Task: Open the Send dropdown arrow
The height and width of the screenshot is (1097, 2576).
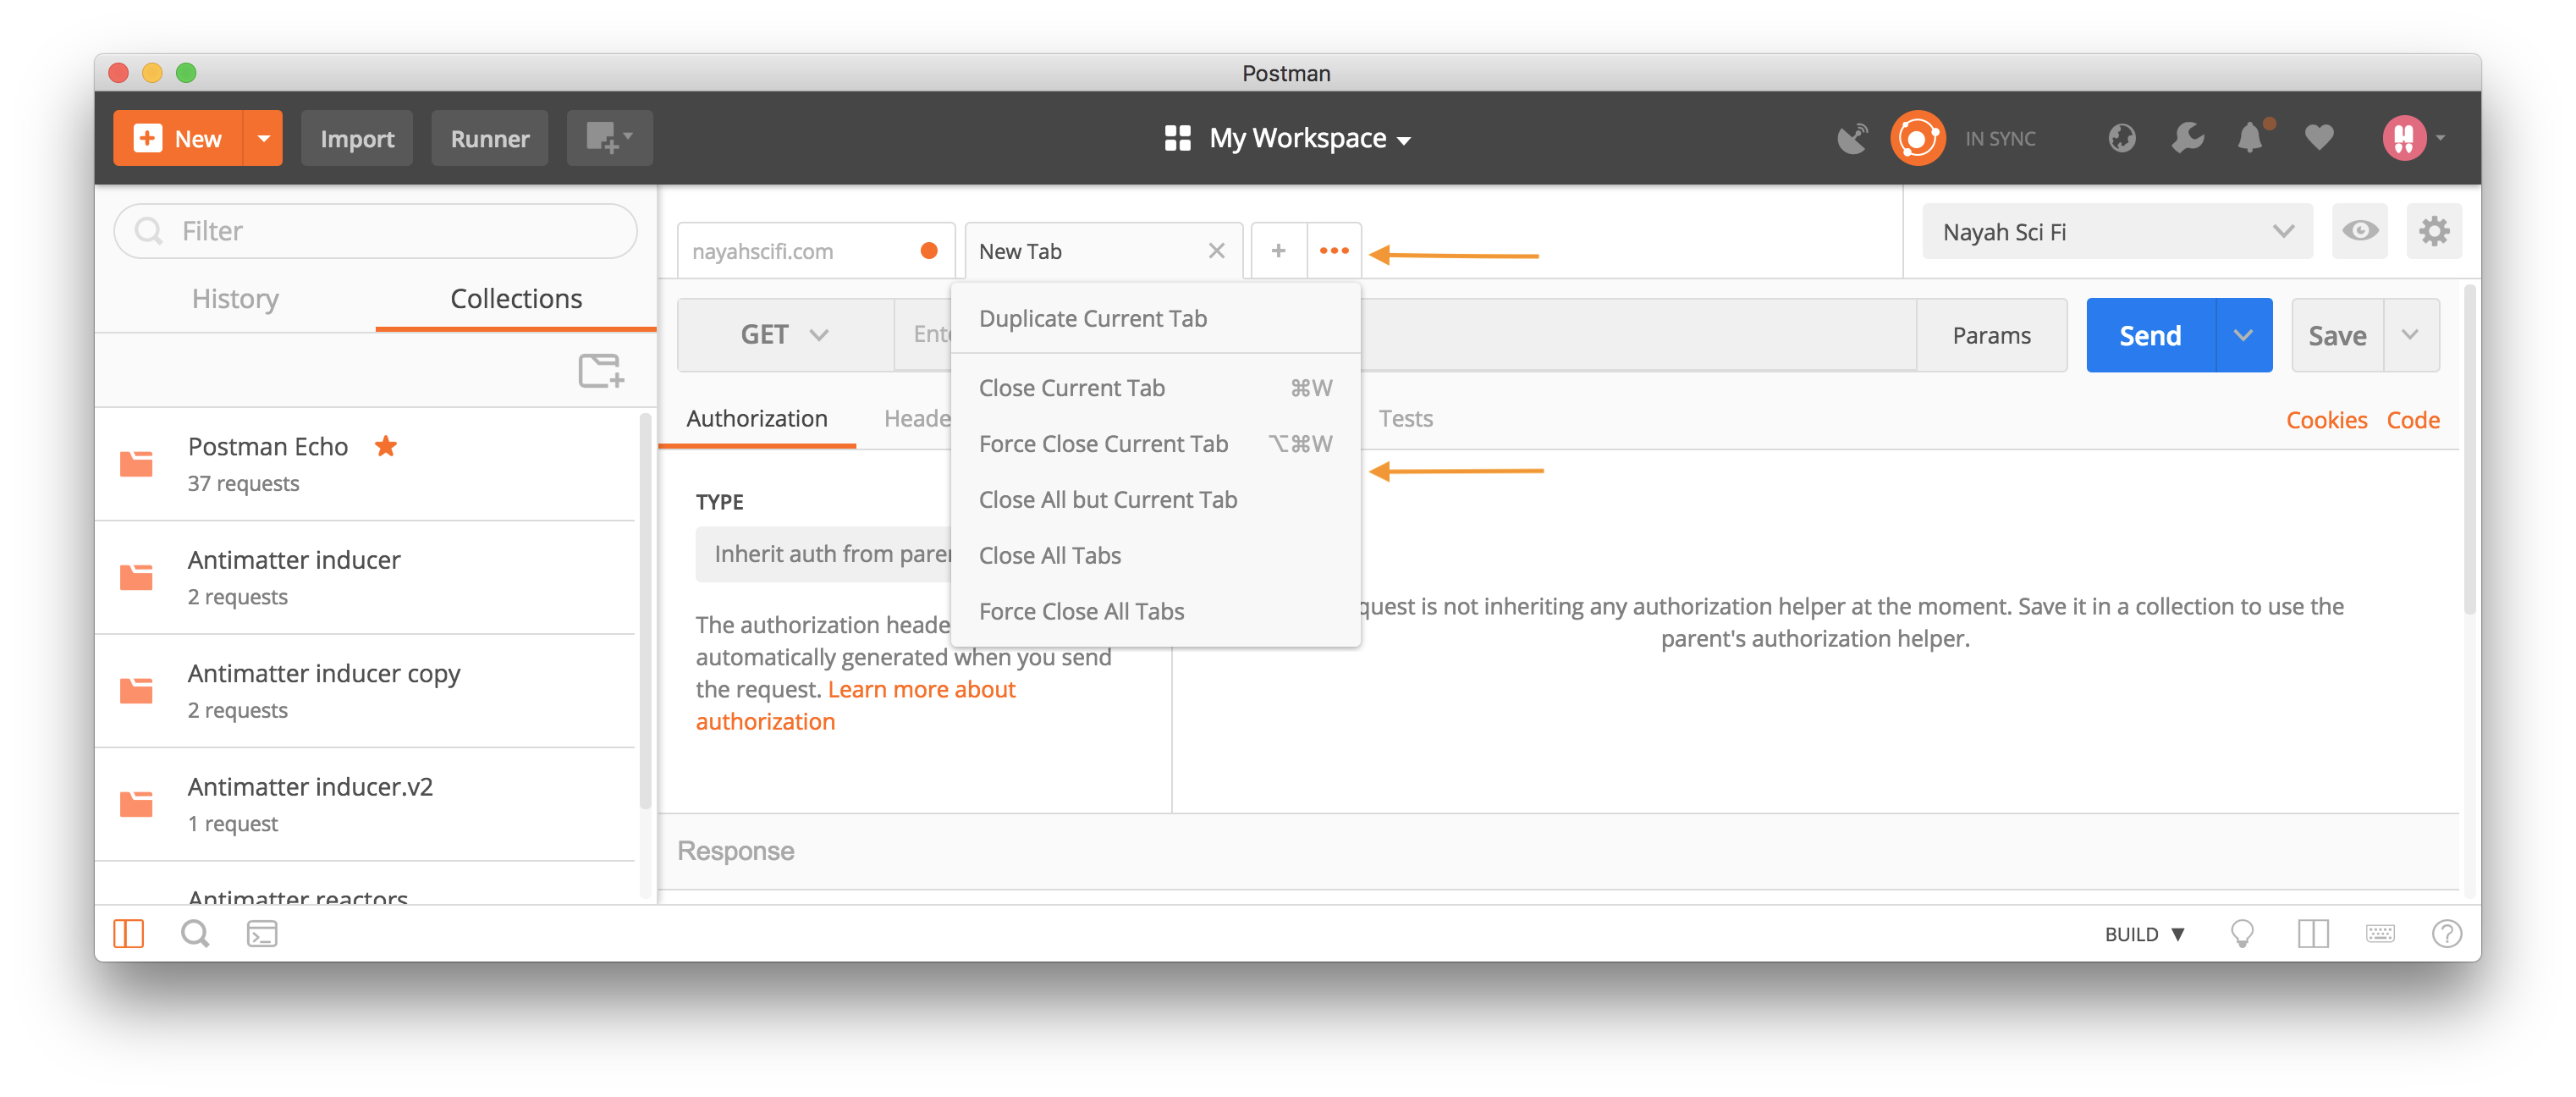Action: point(2244,335)
